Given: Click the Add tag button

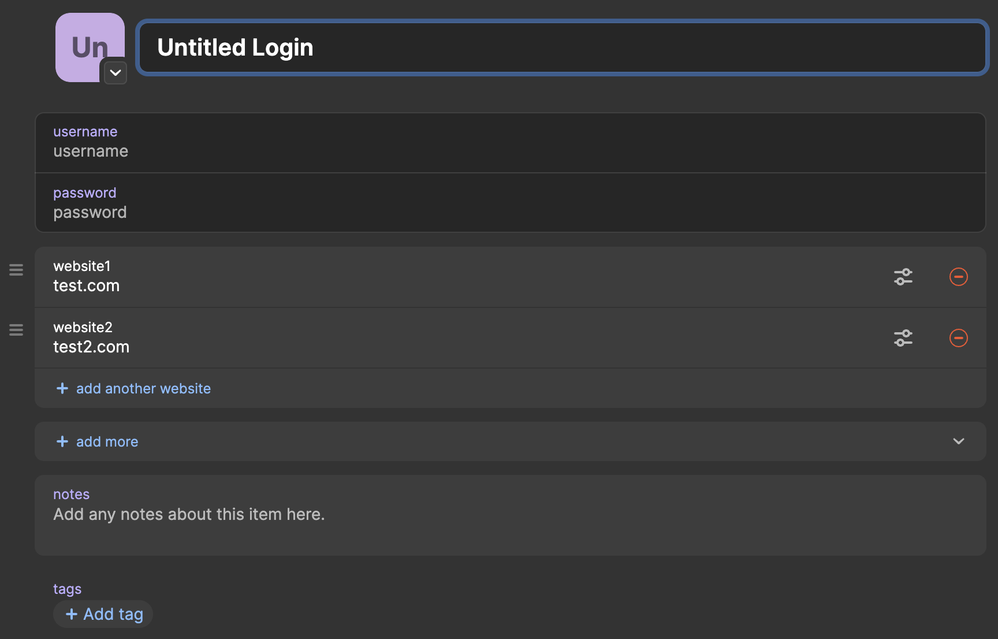Looking at the screenshot, I should point(103,614).
